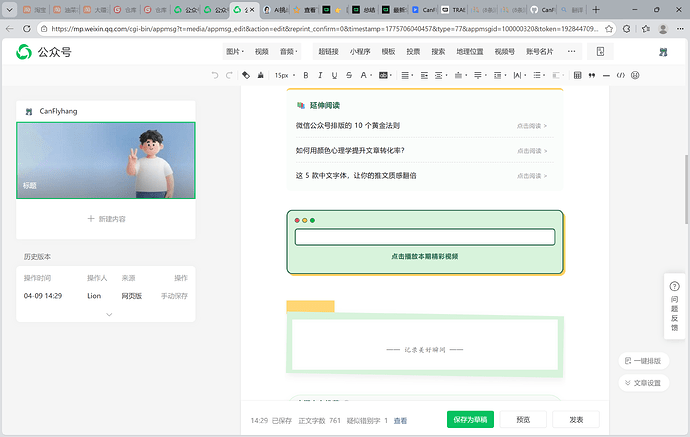Select the article cover thumbnail
The width and height of the screenshot is (690, 437).
106,160
